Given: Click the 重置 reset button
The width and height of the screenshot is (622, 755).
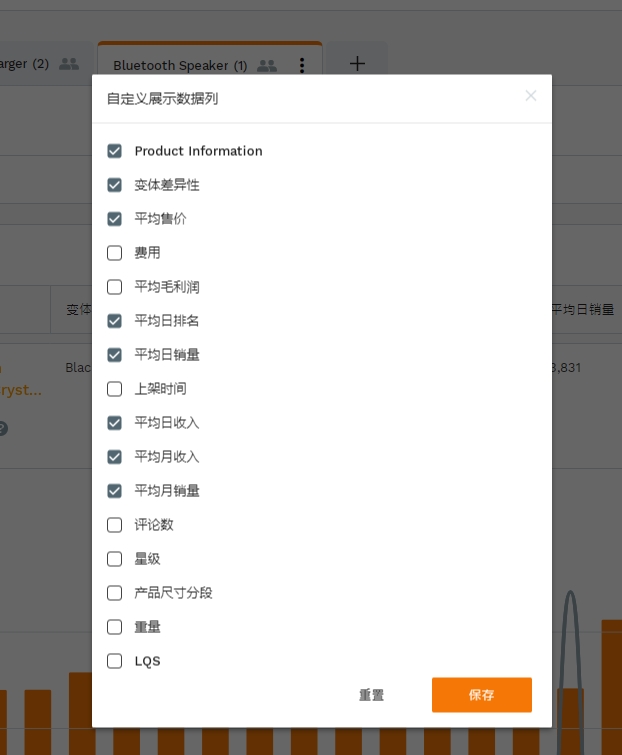Looking at the screenshot, I should (x=372, y=695).
